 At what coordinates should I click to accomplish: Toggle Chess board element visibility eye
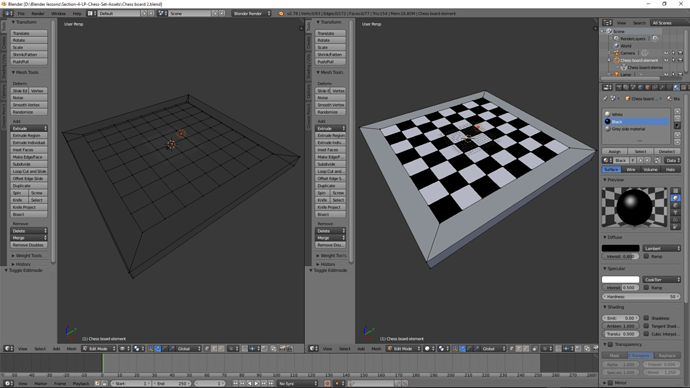coord(666,60)
